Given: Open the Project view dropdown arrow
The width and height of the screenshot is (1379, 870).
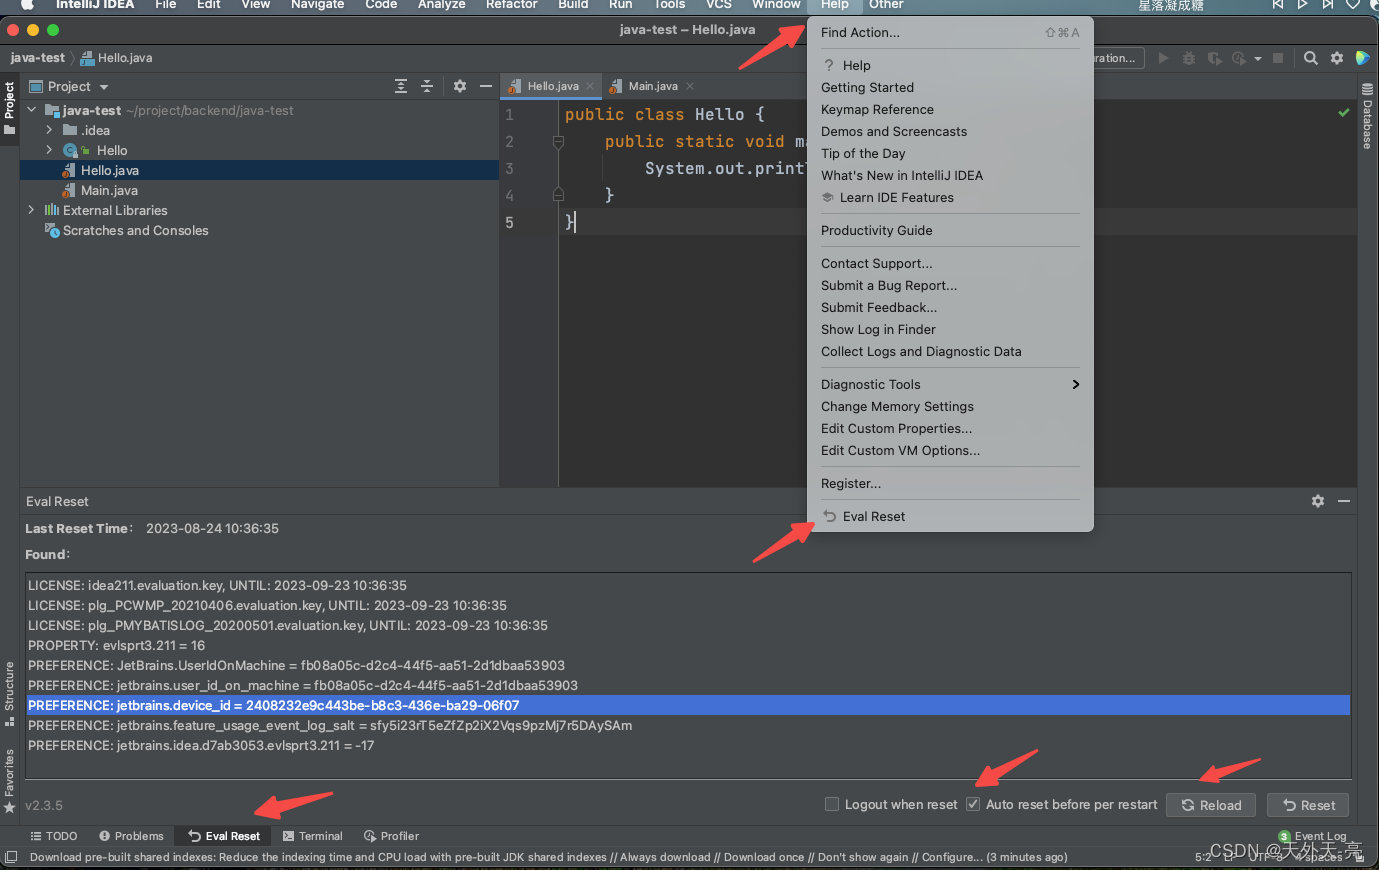Looking at the screenshot, I should [x=104, y=87].
